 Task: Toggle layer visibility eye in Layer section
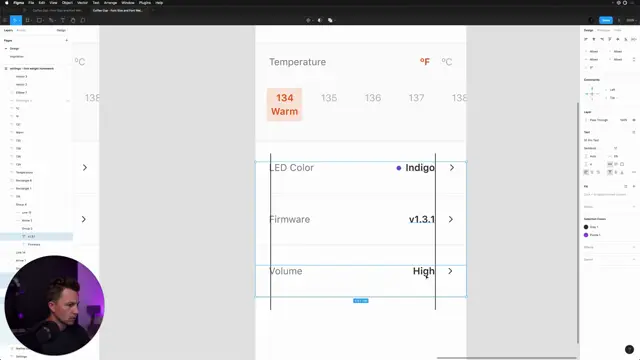[634, 120]
